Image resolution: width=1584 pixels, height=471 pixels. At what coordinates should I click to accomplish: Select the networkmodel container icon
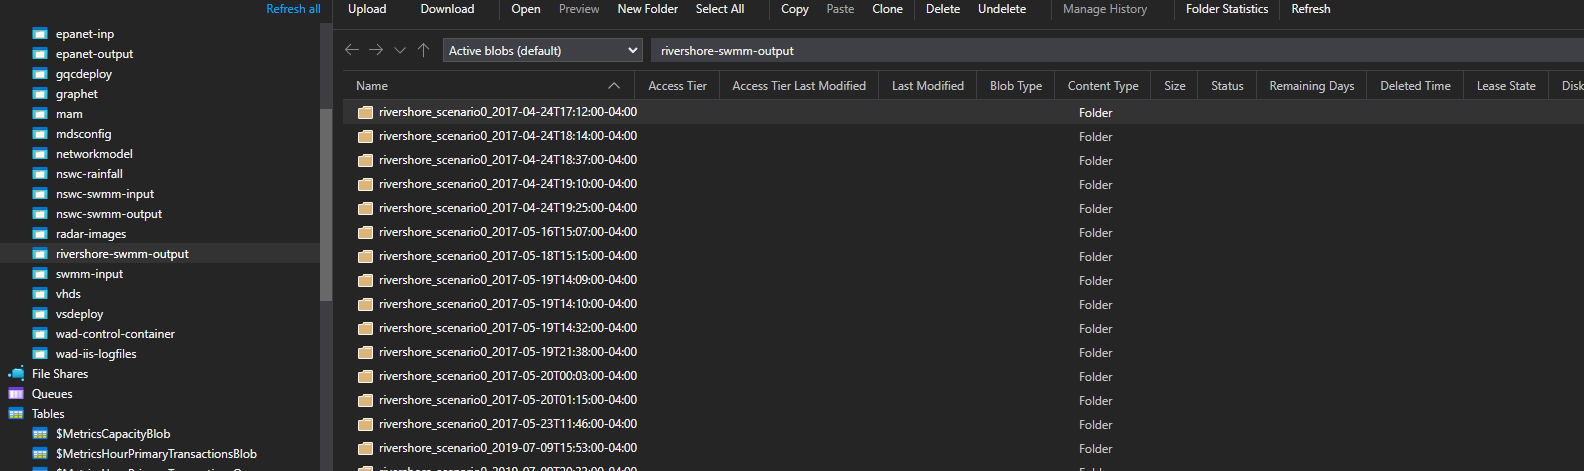(x=40, y=154)
